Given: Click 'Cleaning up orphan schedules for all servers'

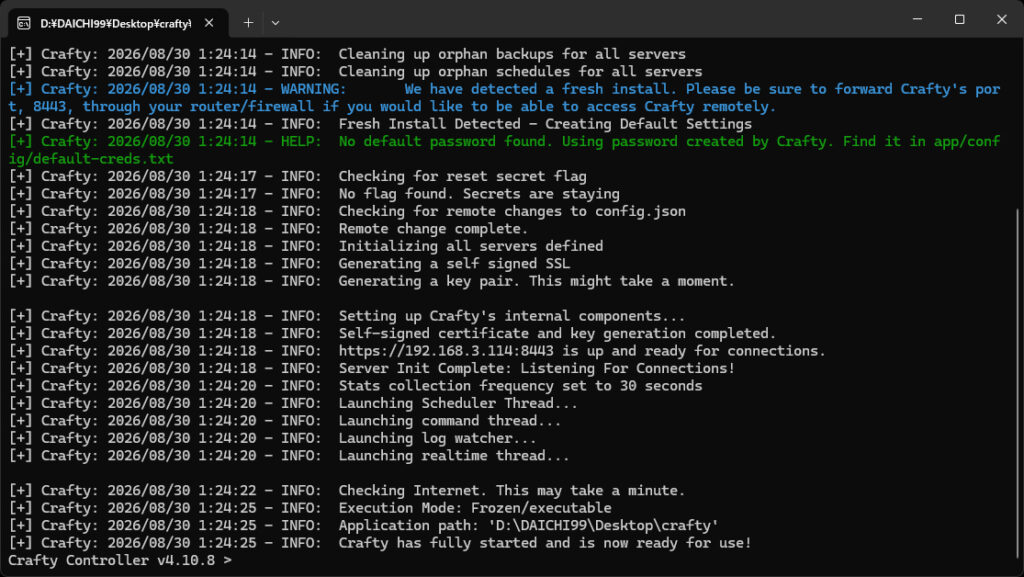Looking at the screenshot, I should (x=520, y=71).
